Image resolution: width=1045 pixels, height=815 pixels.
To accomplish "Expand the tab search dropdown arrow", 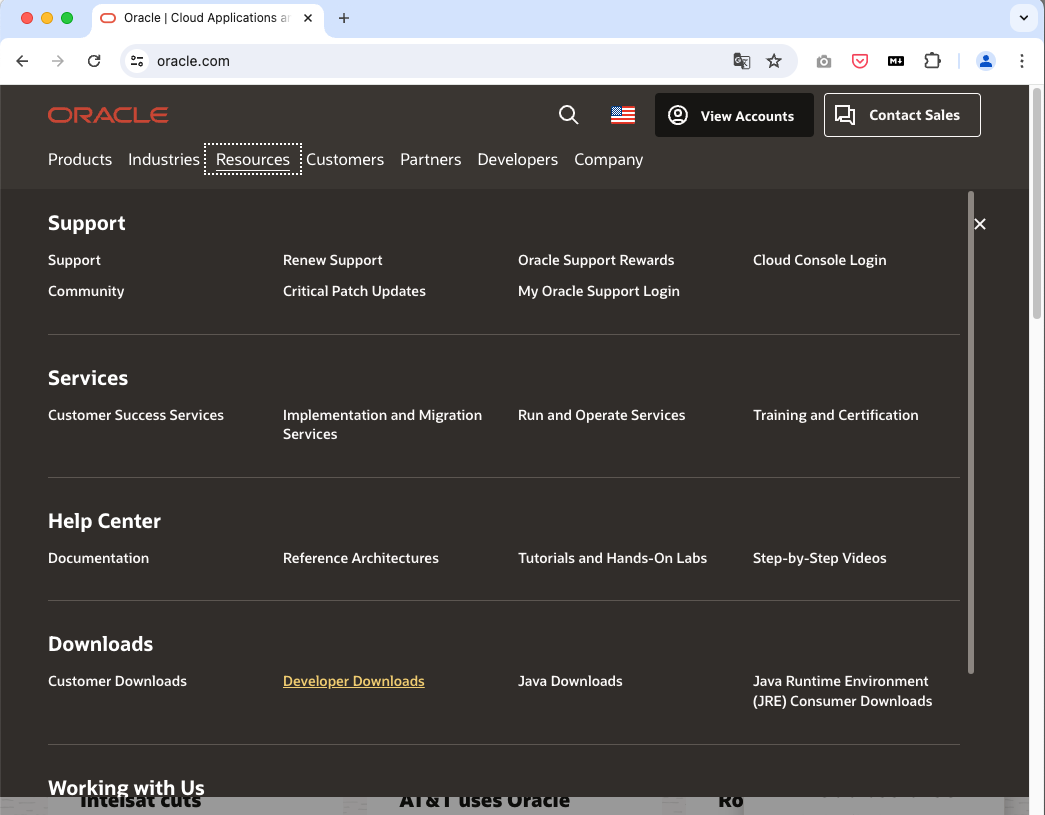I will (1024, 18).
